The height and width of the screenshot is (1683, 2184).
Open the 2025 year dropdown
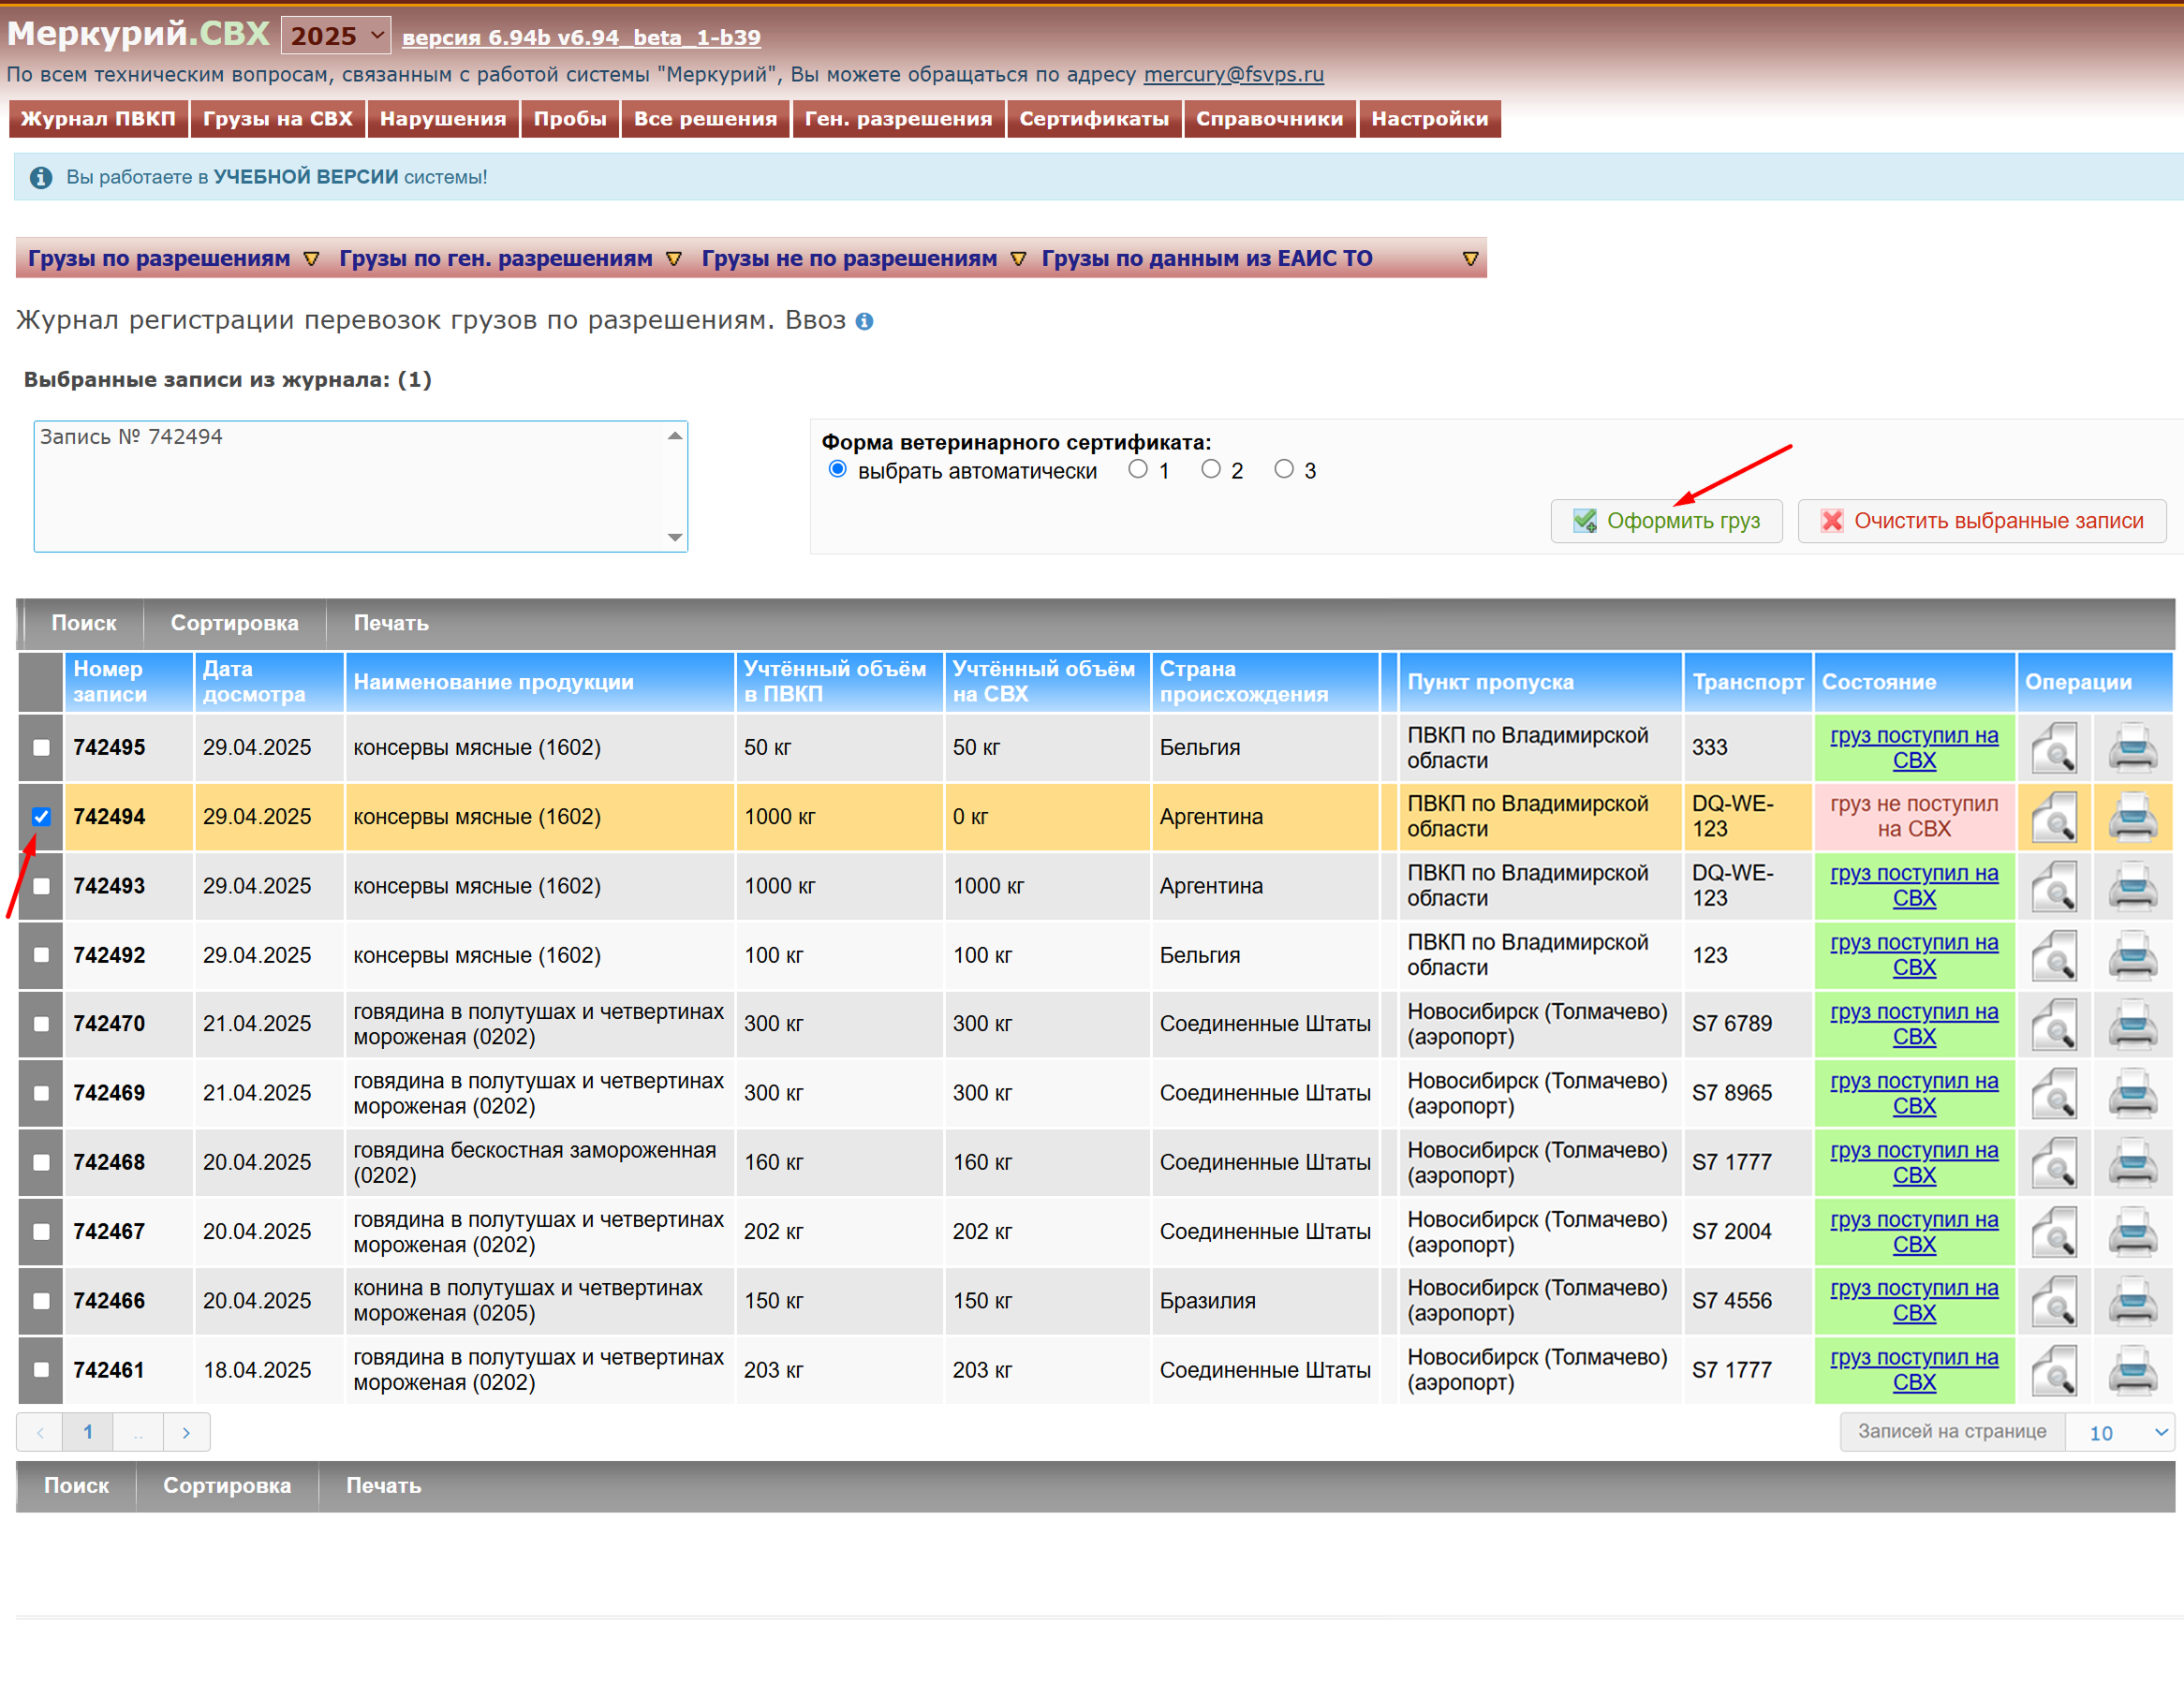coord(336,36)
